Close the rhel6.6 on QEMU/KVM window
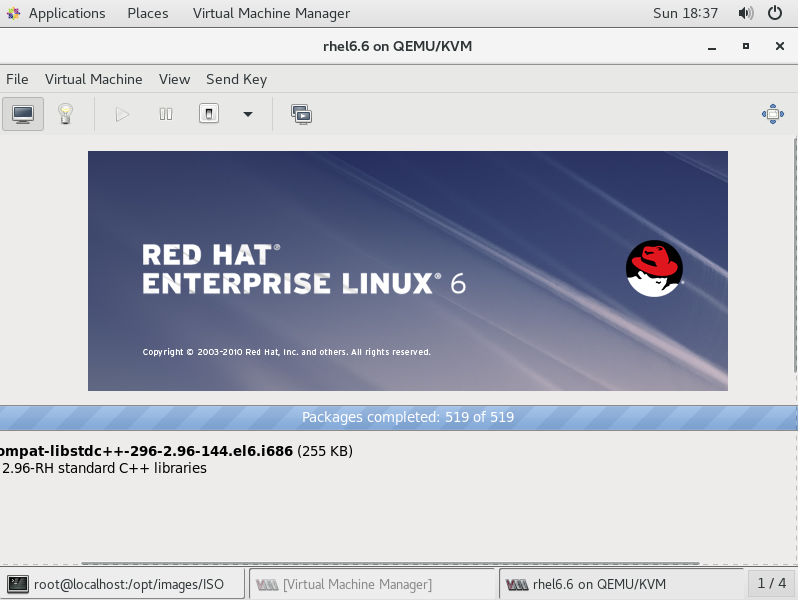798x600 pixels. [779, 46]
